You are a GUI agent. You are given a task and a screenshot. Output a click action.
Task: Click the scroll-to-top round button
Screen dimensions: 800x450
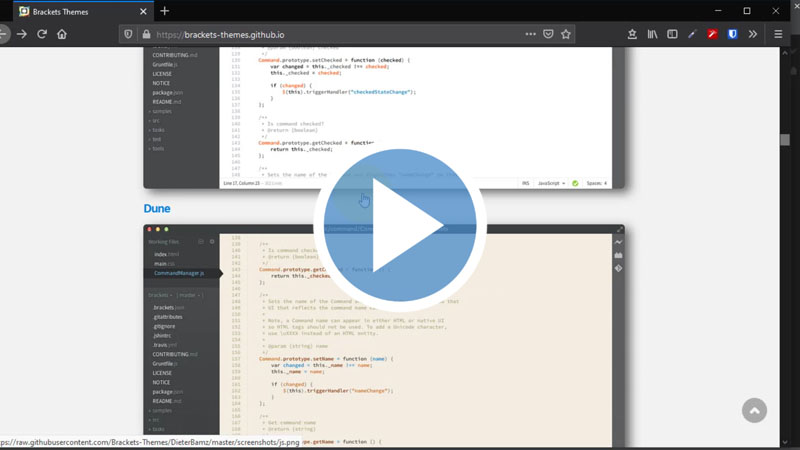point(755,411)
